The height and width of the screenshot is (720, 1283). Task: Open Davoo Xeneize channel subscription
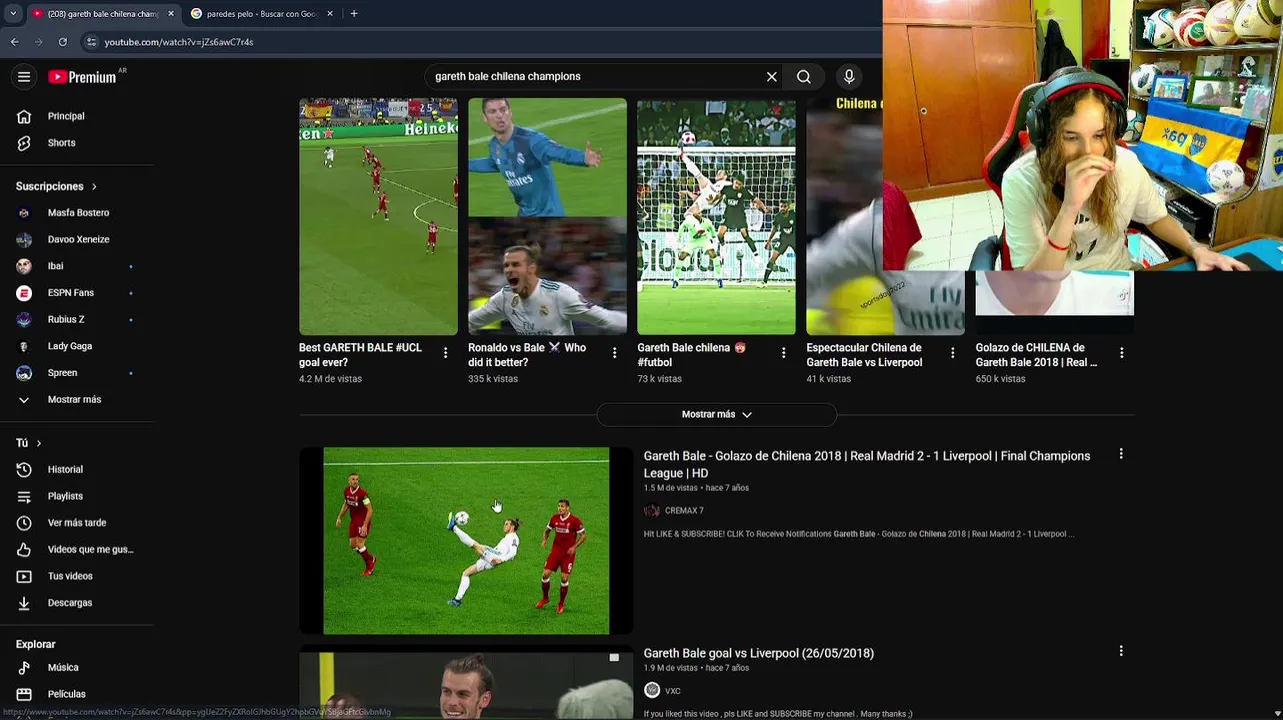[77, 240]
